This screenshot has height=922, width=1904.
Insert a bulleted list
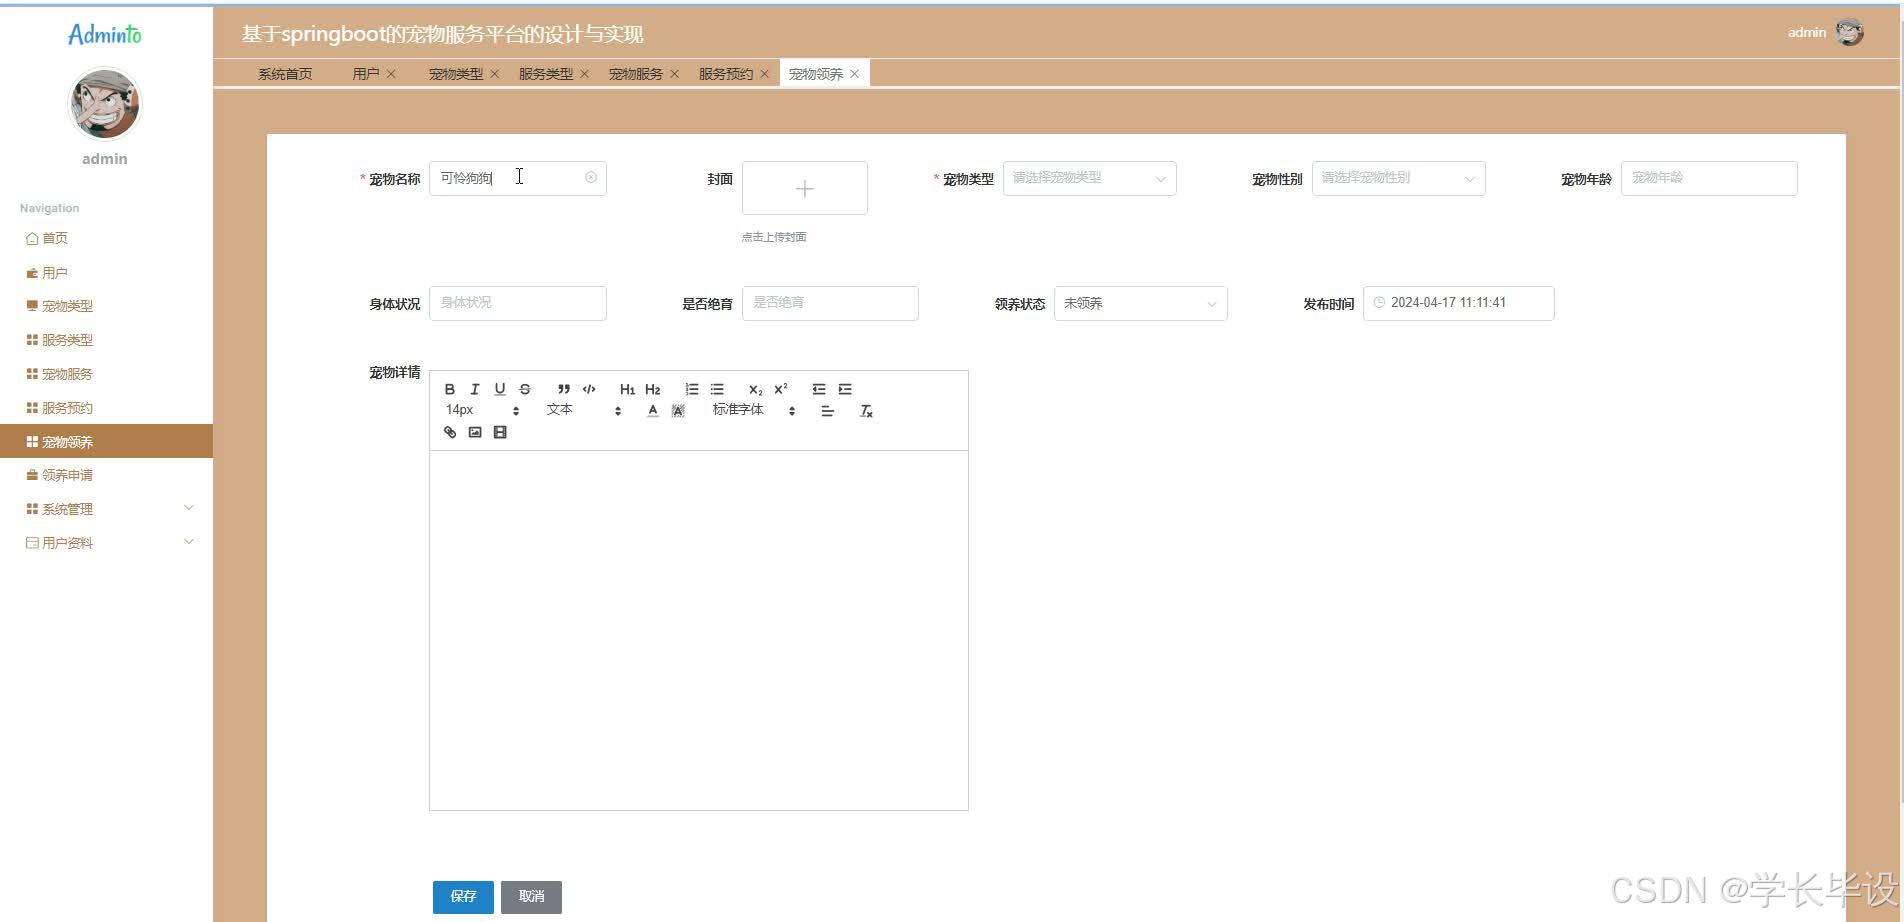click(x=717, y=389)
